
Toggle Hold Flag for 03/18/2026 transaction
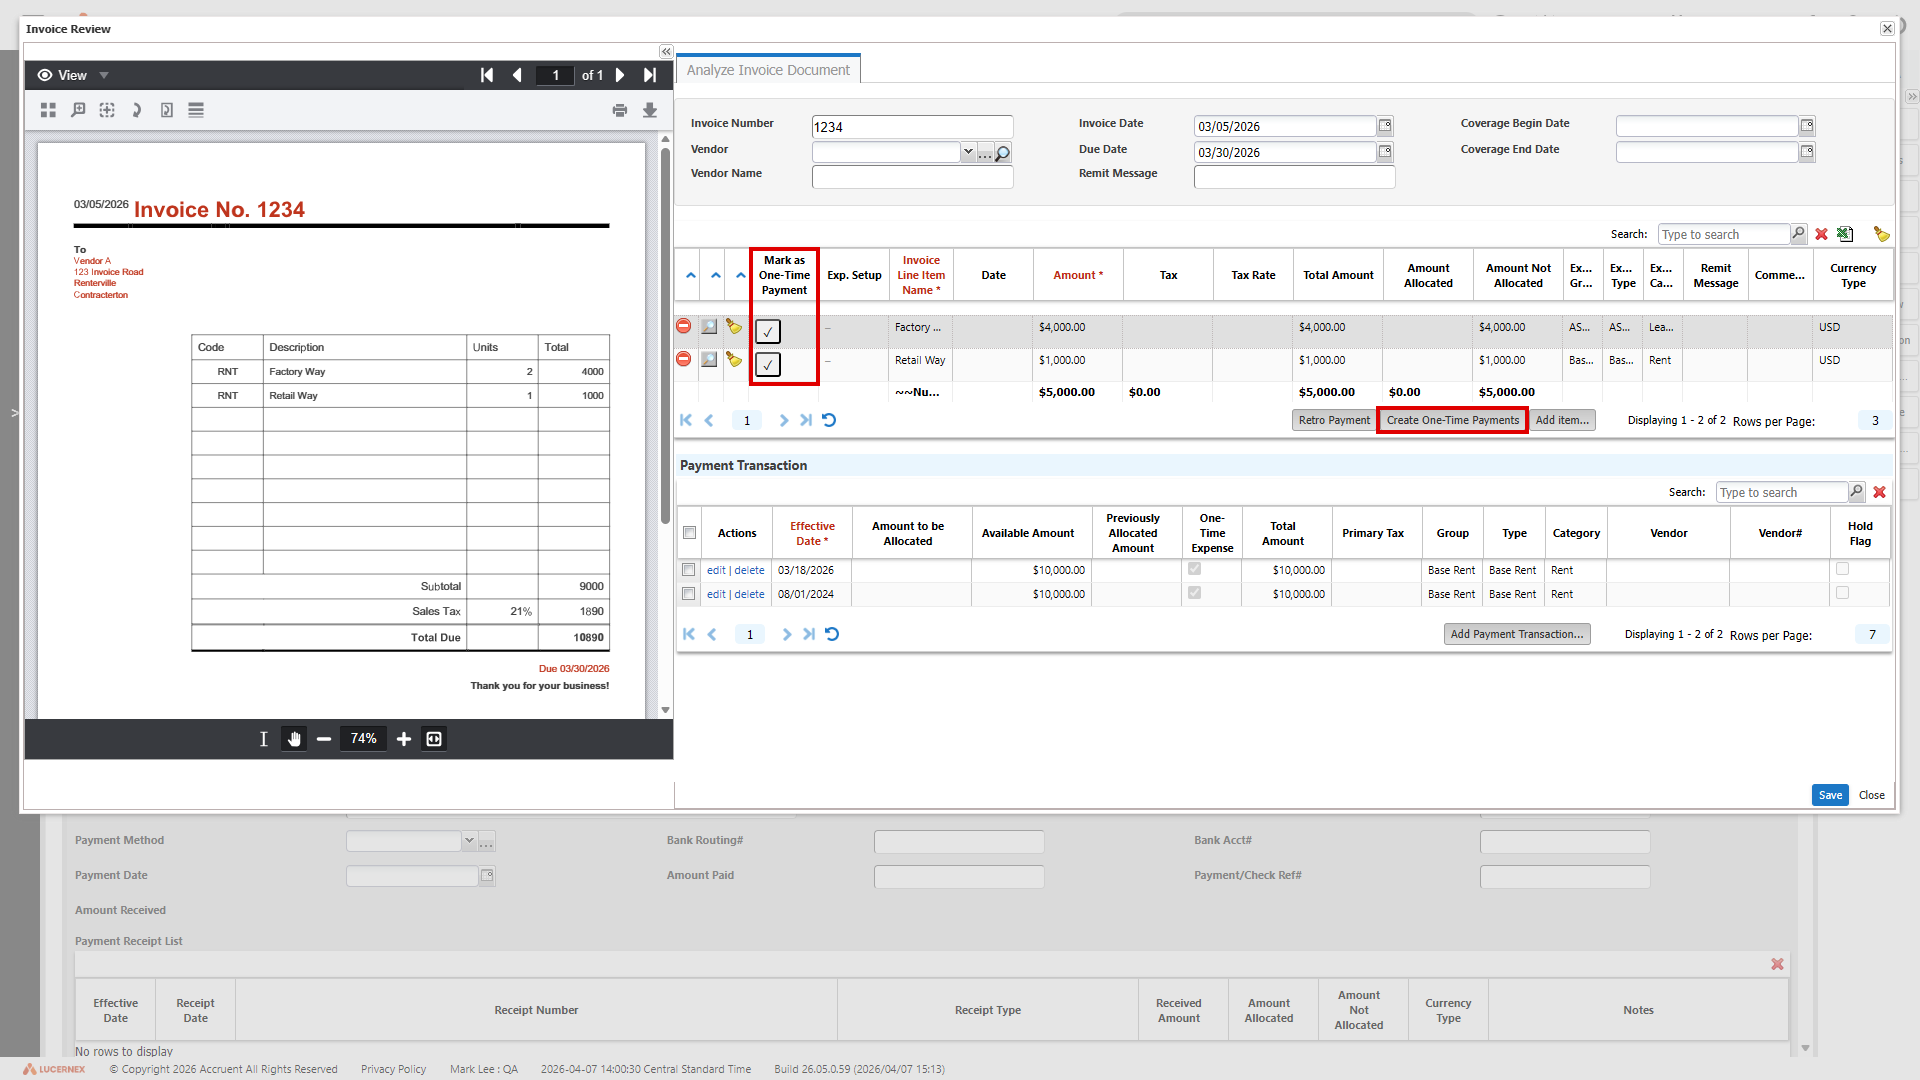click(1842, 569)
